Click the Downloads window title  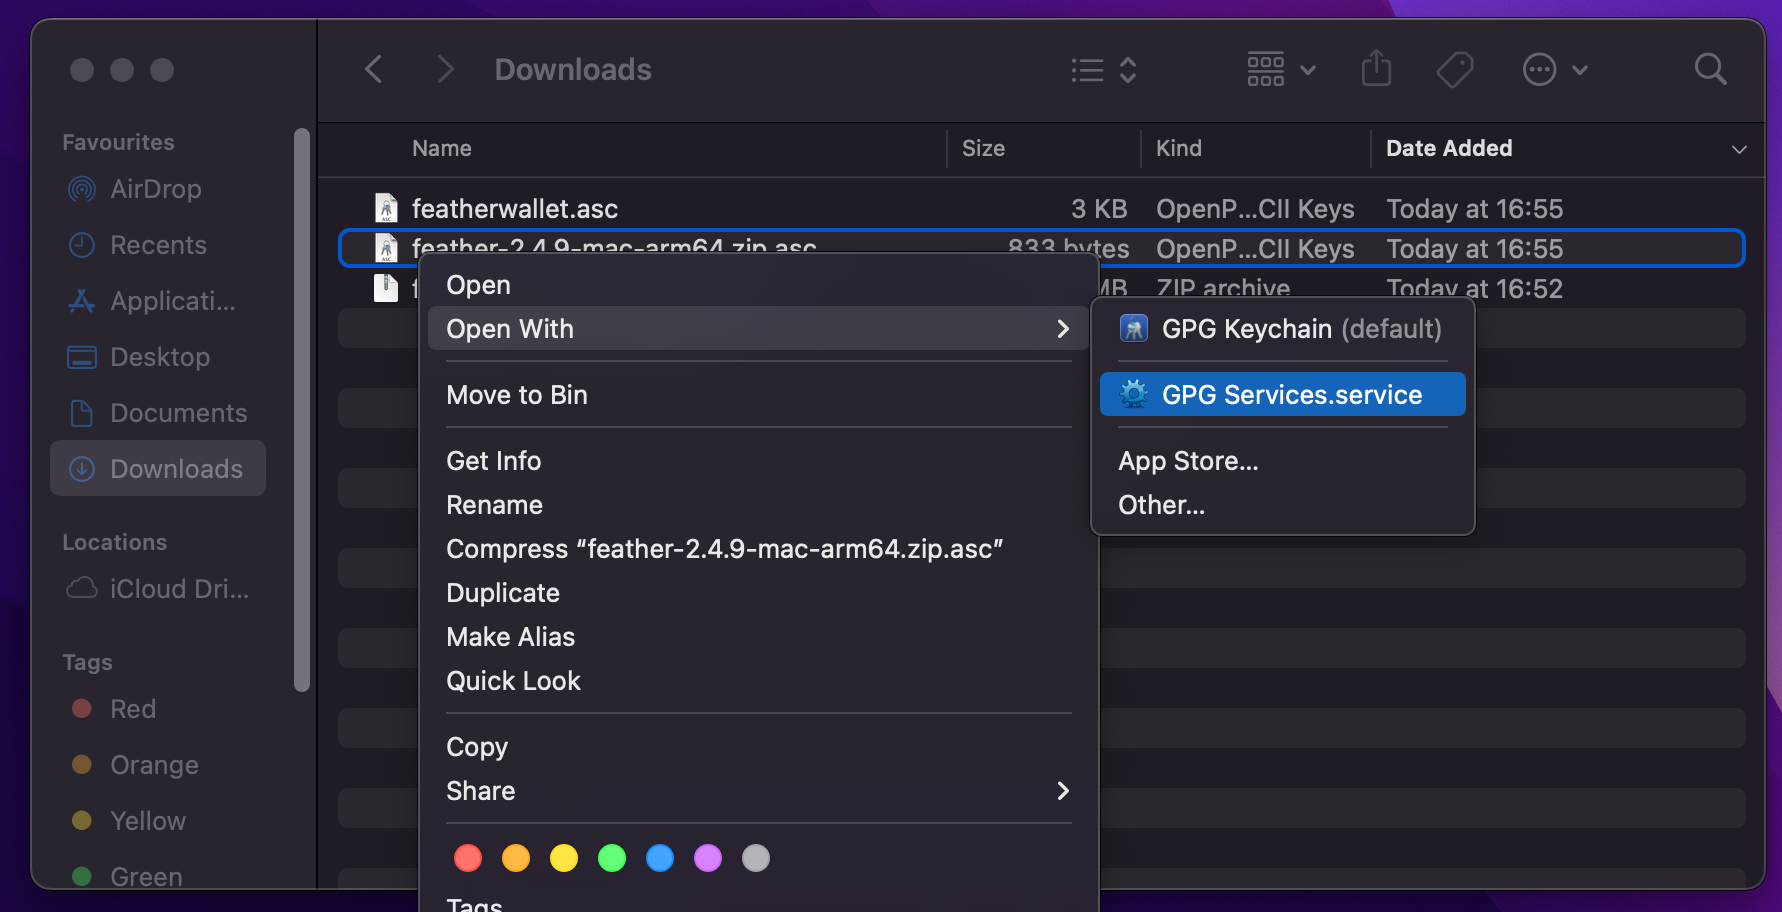pyautogui.click(x=573, y=69)
